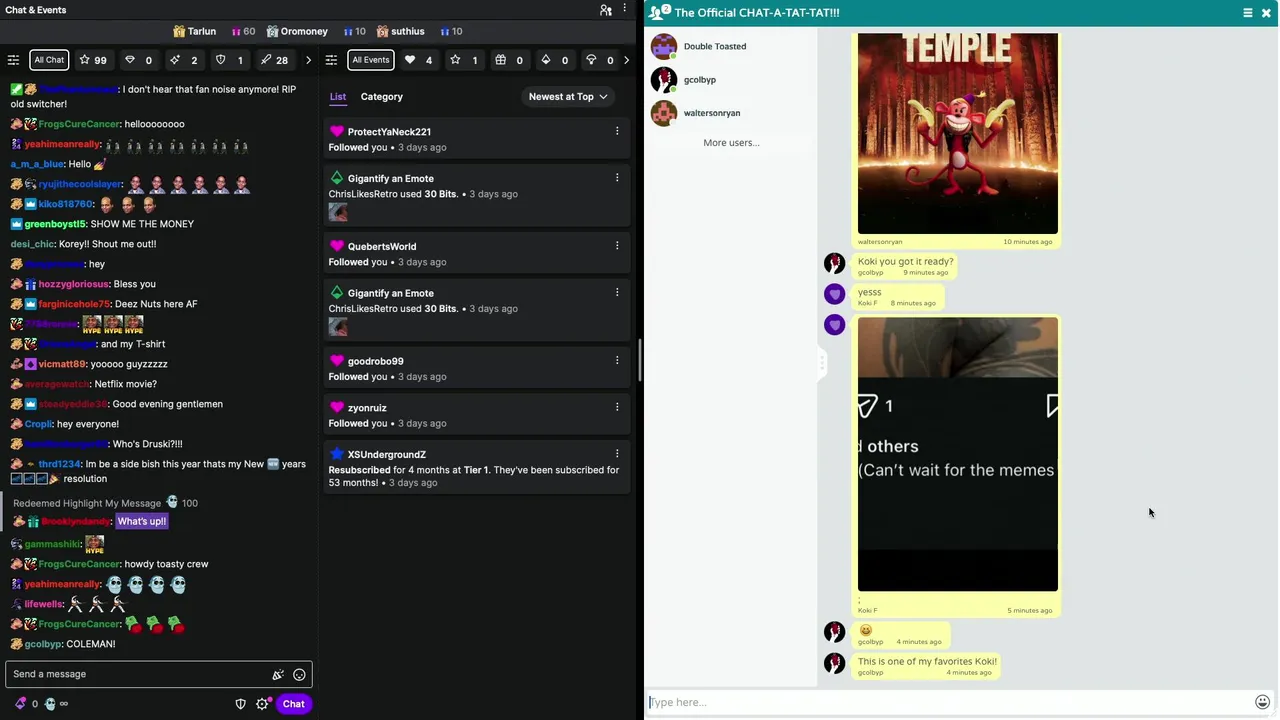
Task: Click the thrd1234 username in chat
Action: 59,464
